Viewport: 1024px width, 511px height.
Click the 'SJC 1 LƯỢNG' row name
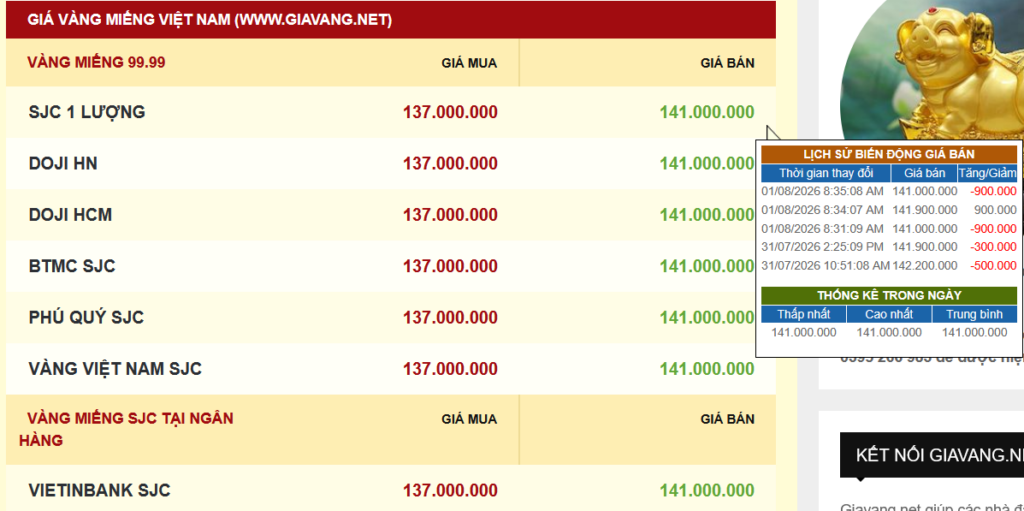[87, 112]
